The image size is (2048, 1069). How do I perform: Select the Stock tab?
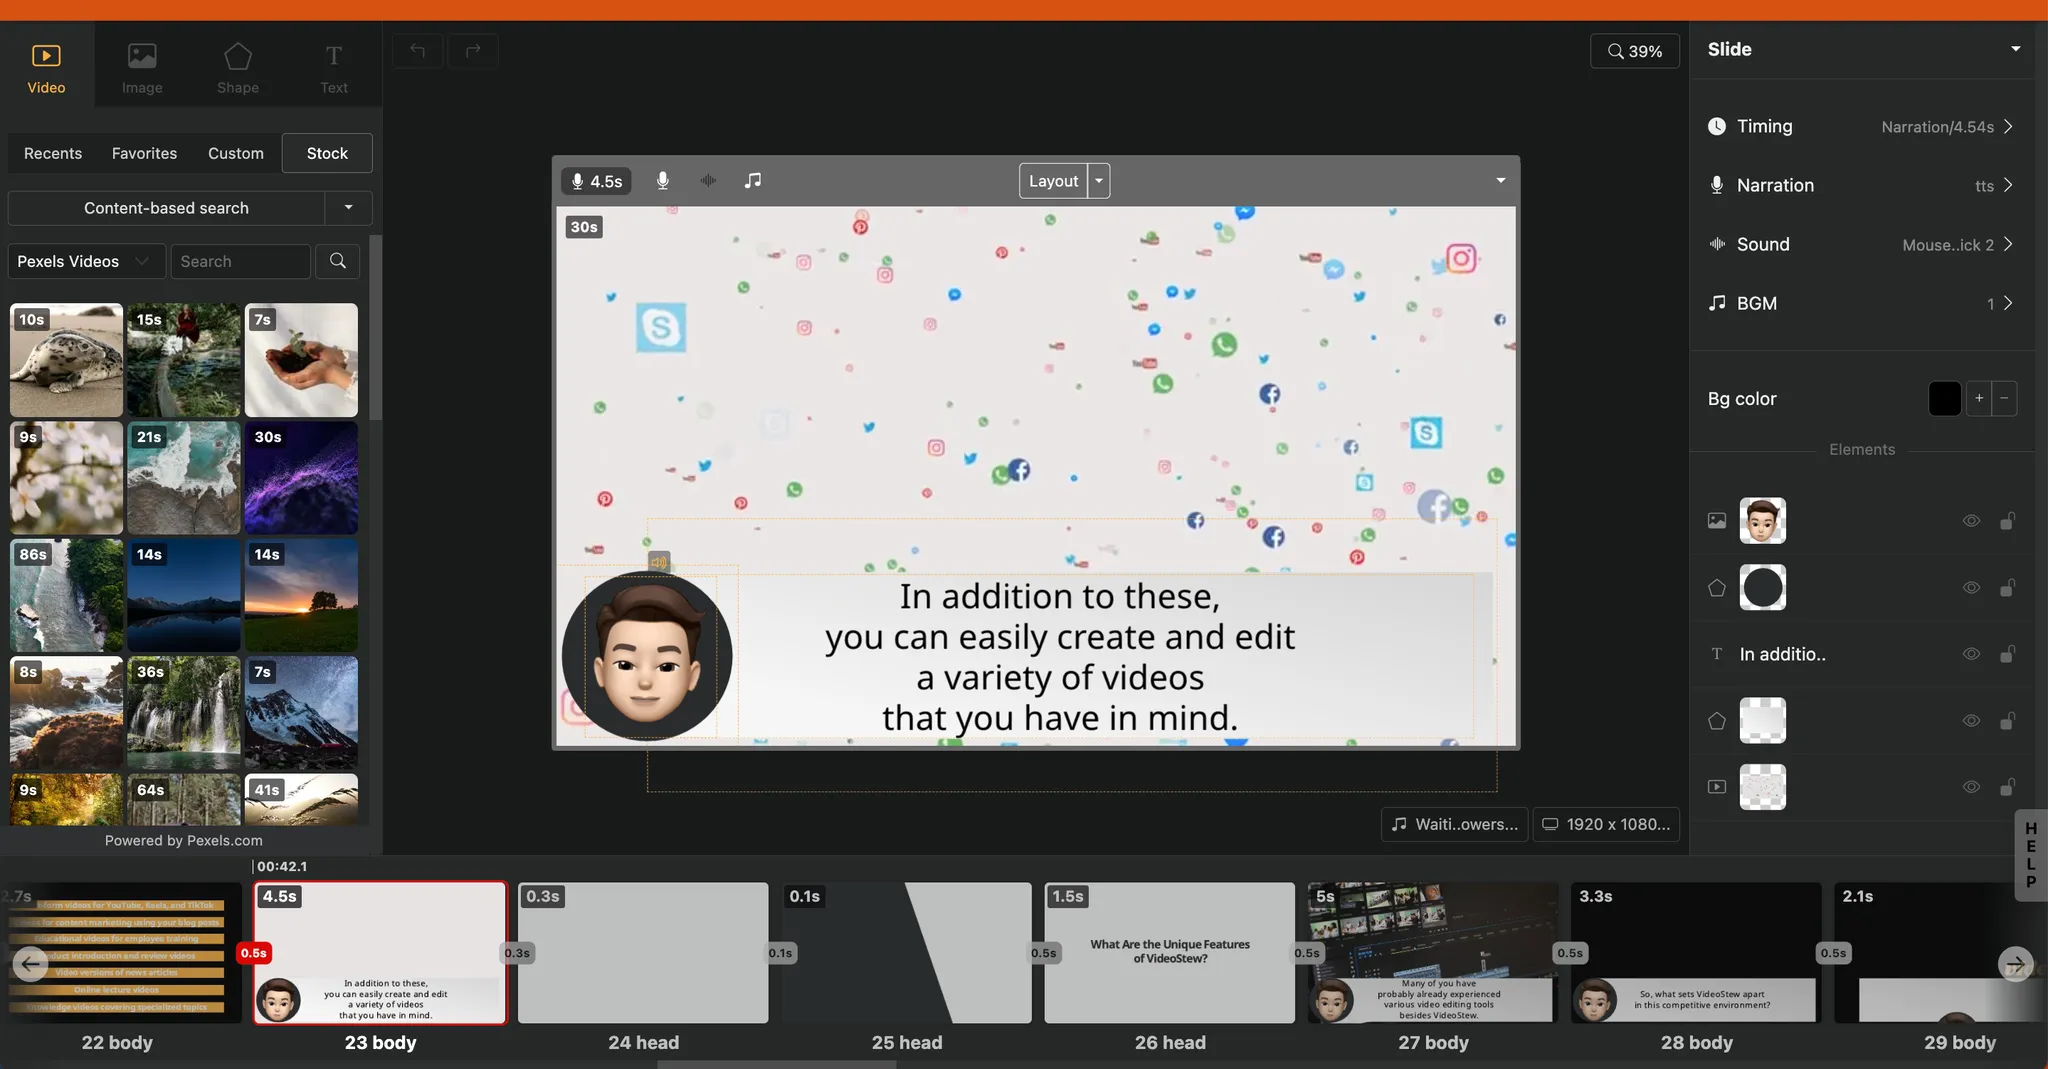[327, 153]
